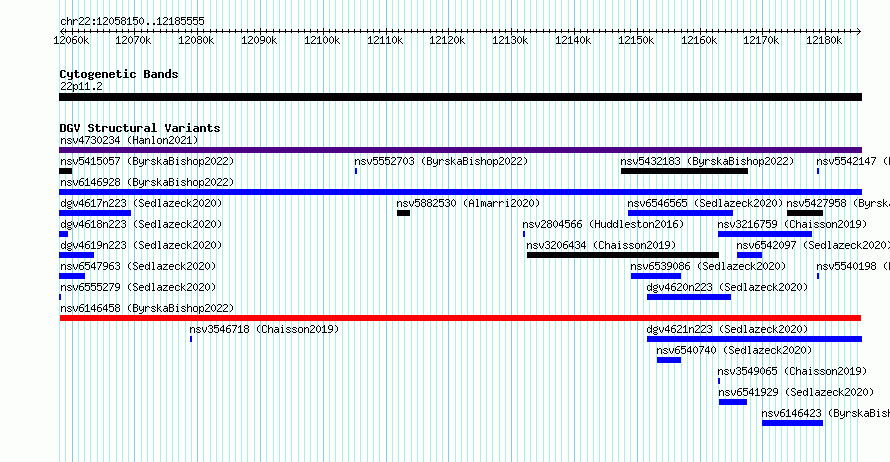The width and height of the screenshot is (890, 462).
Task: Click the 22p11.2 band label
Action: (x=81, y=86)
